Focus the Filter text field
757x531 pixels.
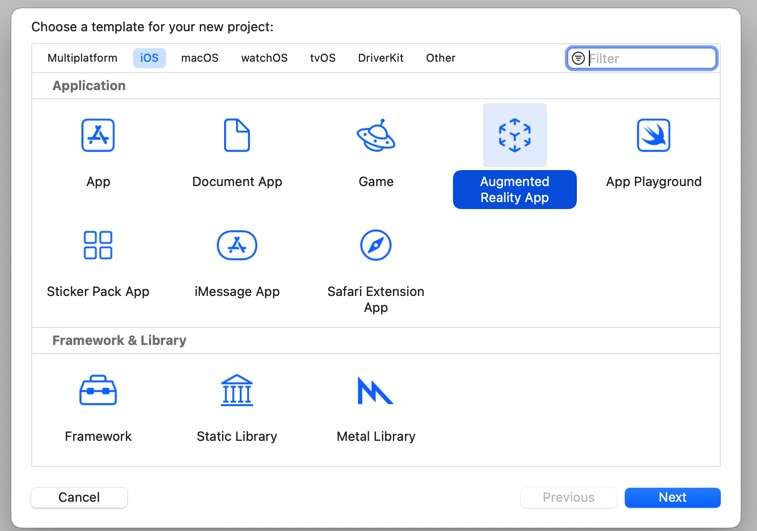point(650,58)
